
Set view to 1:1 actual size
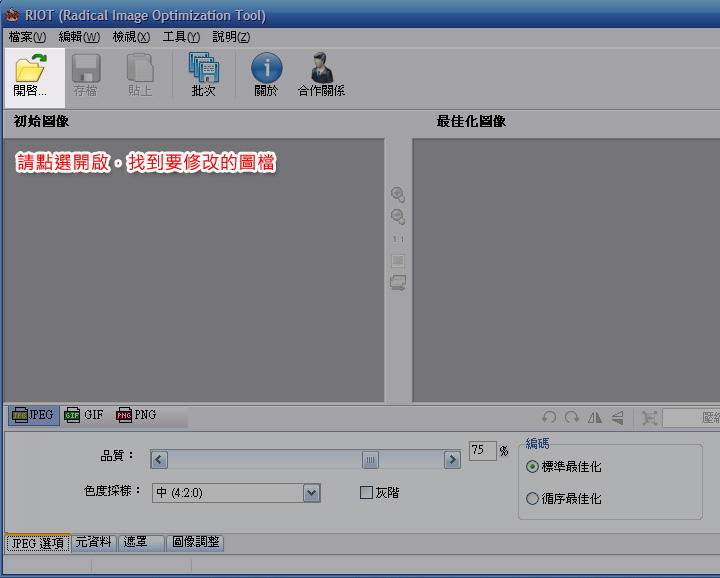[398, 239]
